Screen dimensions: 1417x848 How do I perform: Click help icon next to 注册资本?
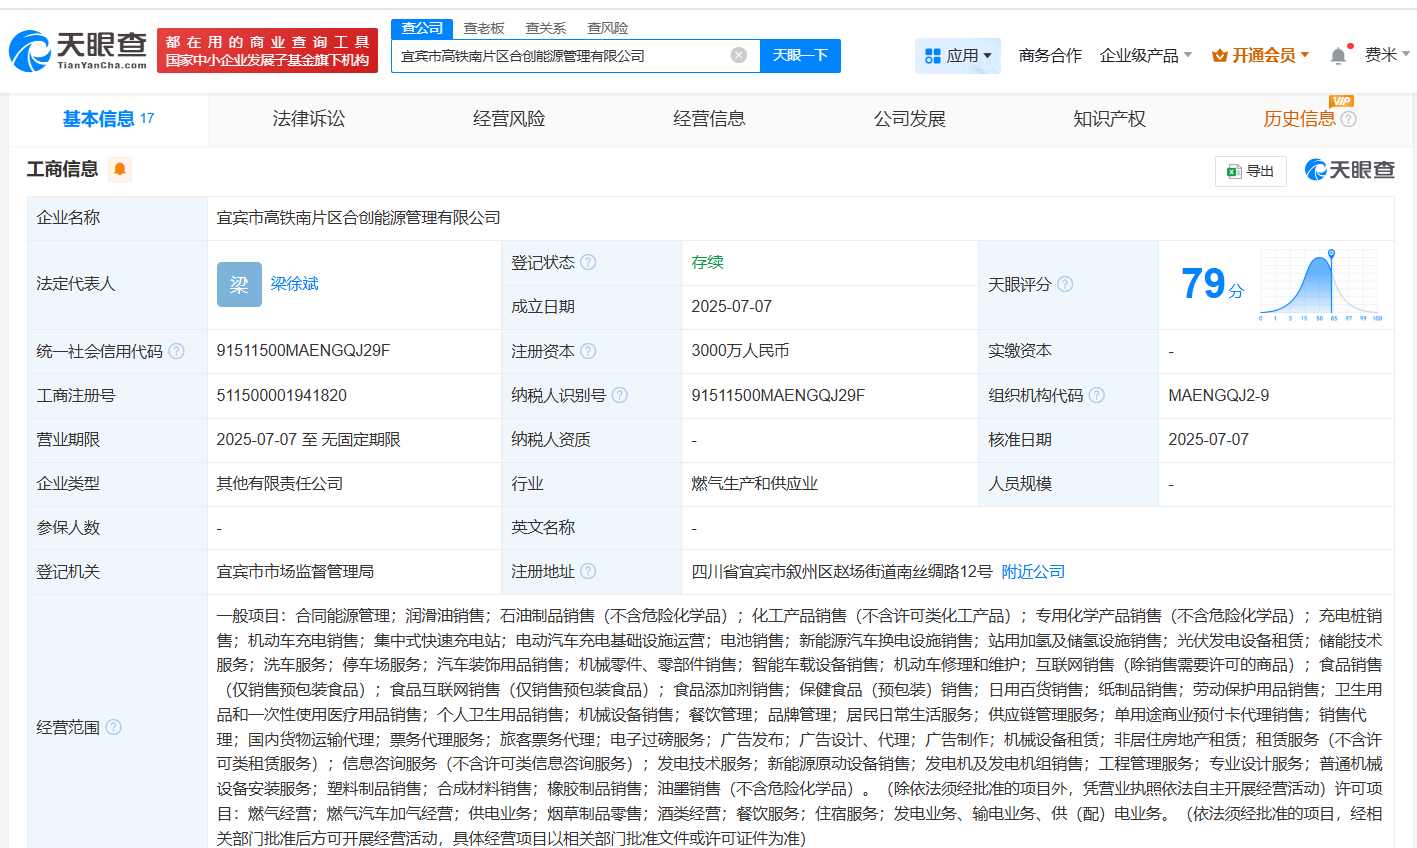tap(588, 351)
